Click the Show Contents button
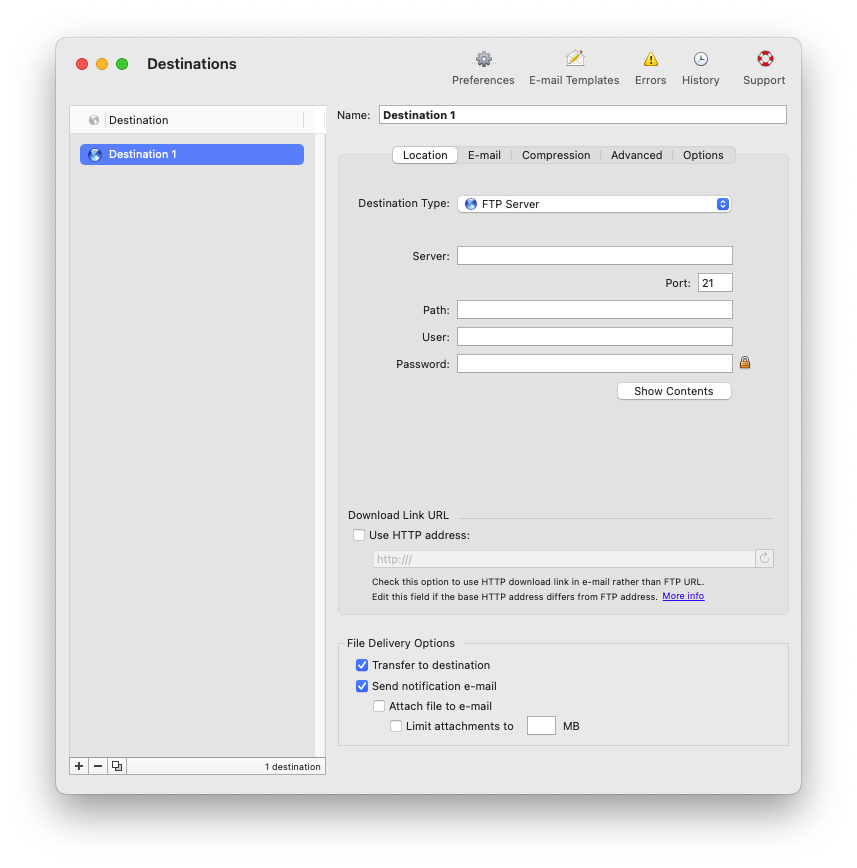 click(674, 391)
